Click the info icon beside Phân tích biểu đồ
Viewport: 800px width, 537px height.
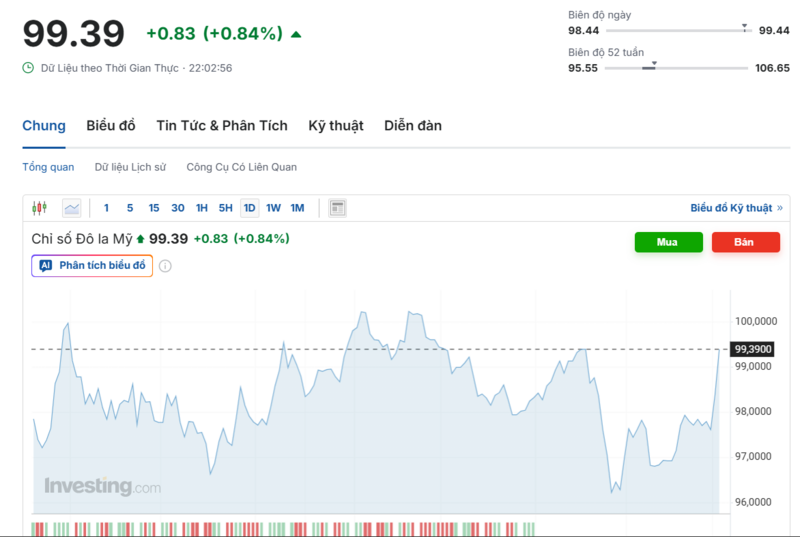click(x=165, y=266)
